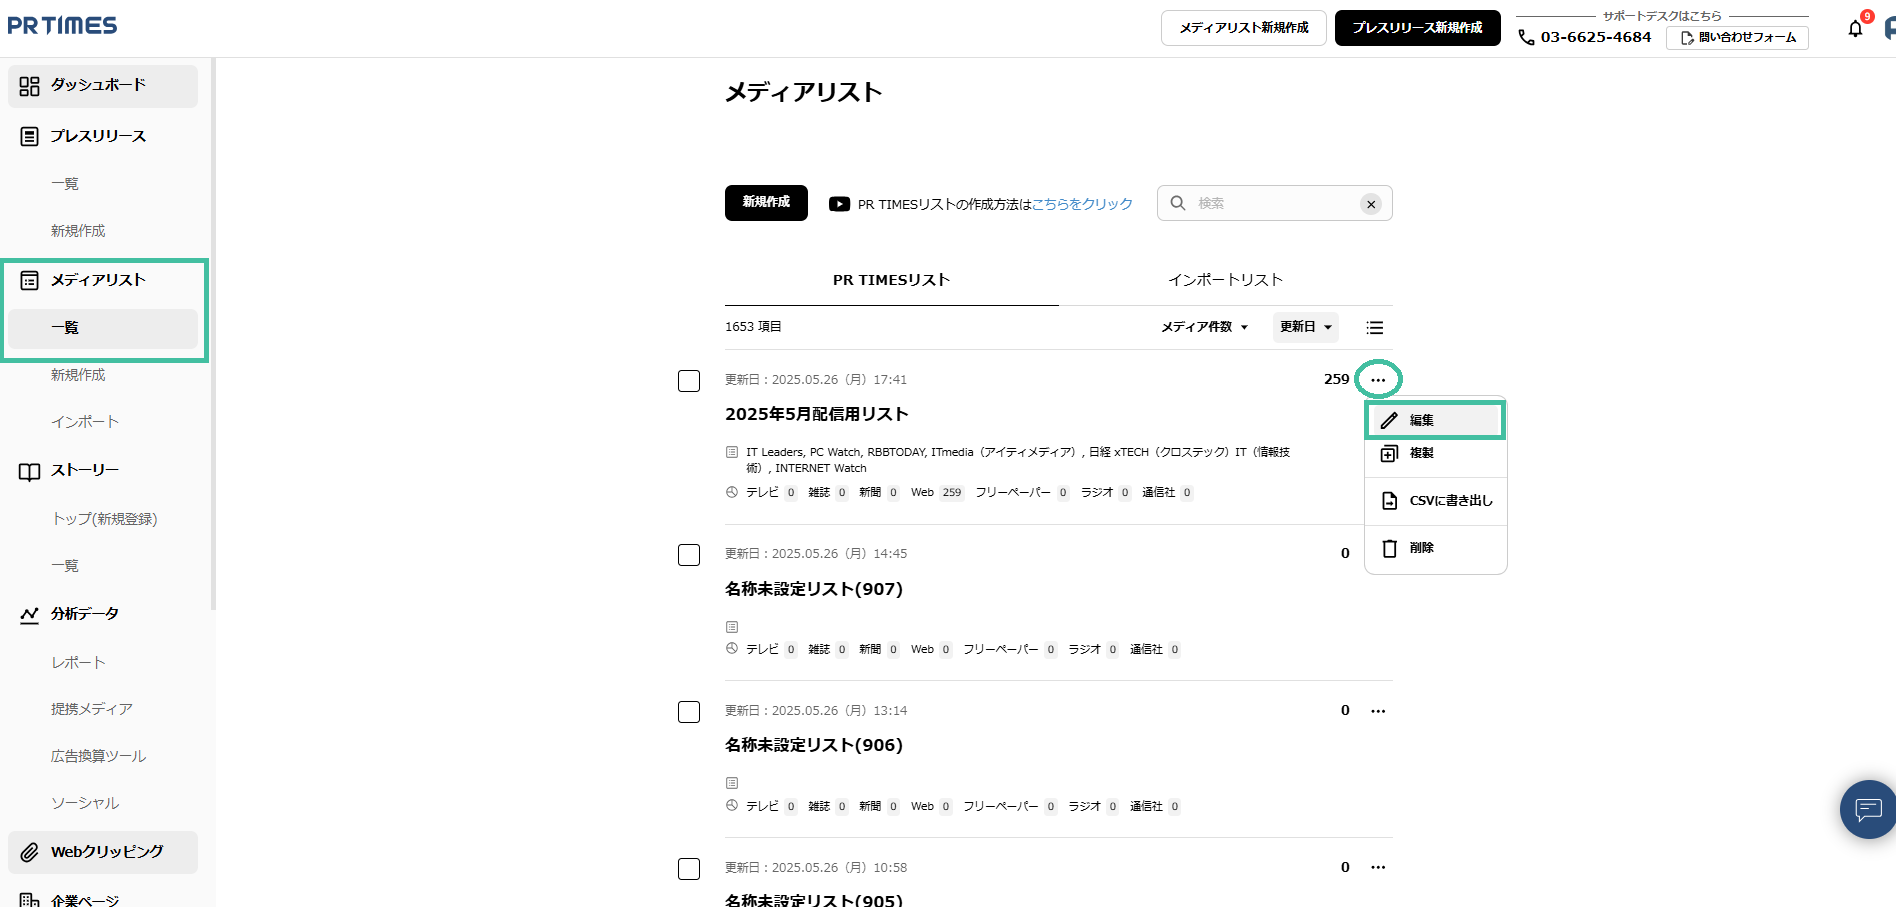This screenshot has height=907, width=1896.
Task: Open three-dot menu for 名称未設定リスト(906)
Action: 1378,711
